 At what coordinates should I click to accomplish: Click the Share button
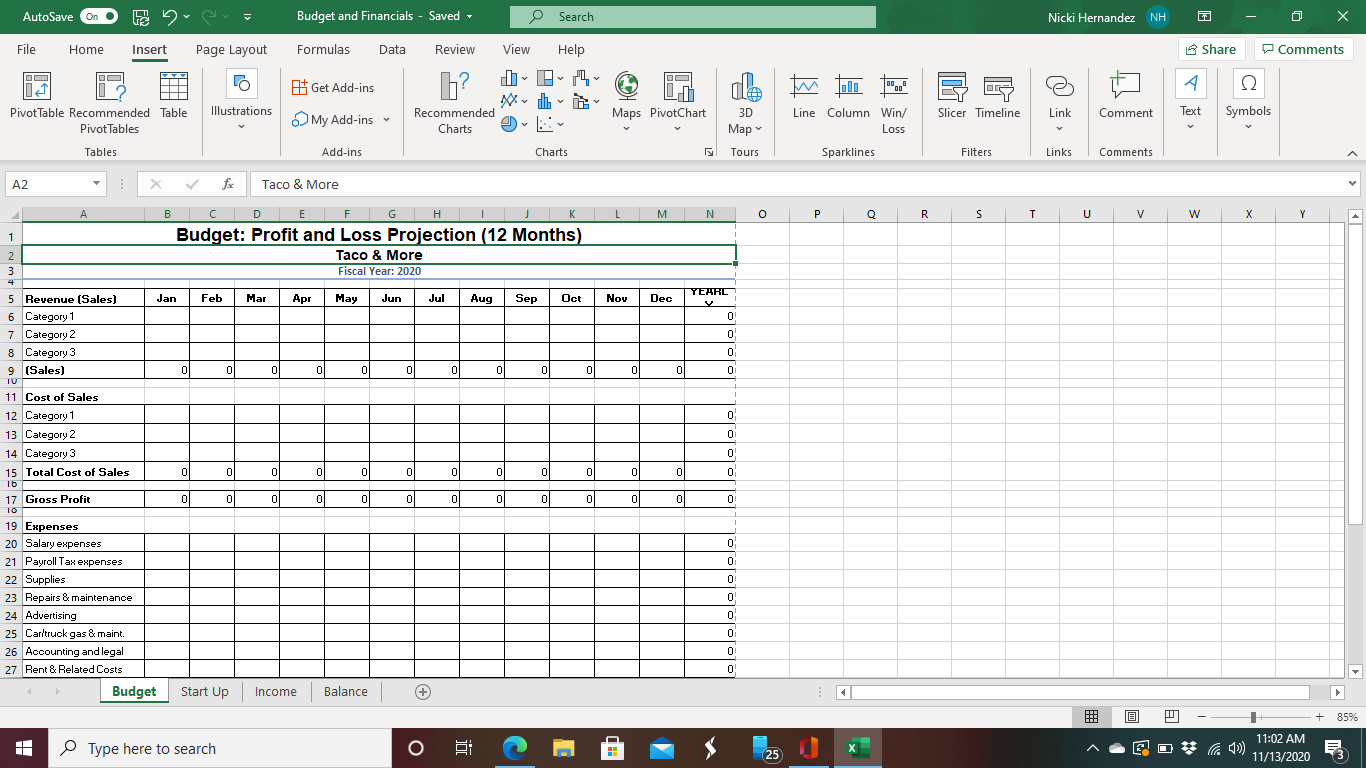pyautogui.click(x=1212, y=49)
